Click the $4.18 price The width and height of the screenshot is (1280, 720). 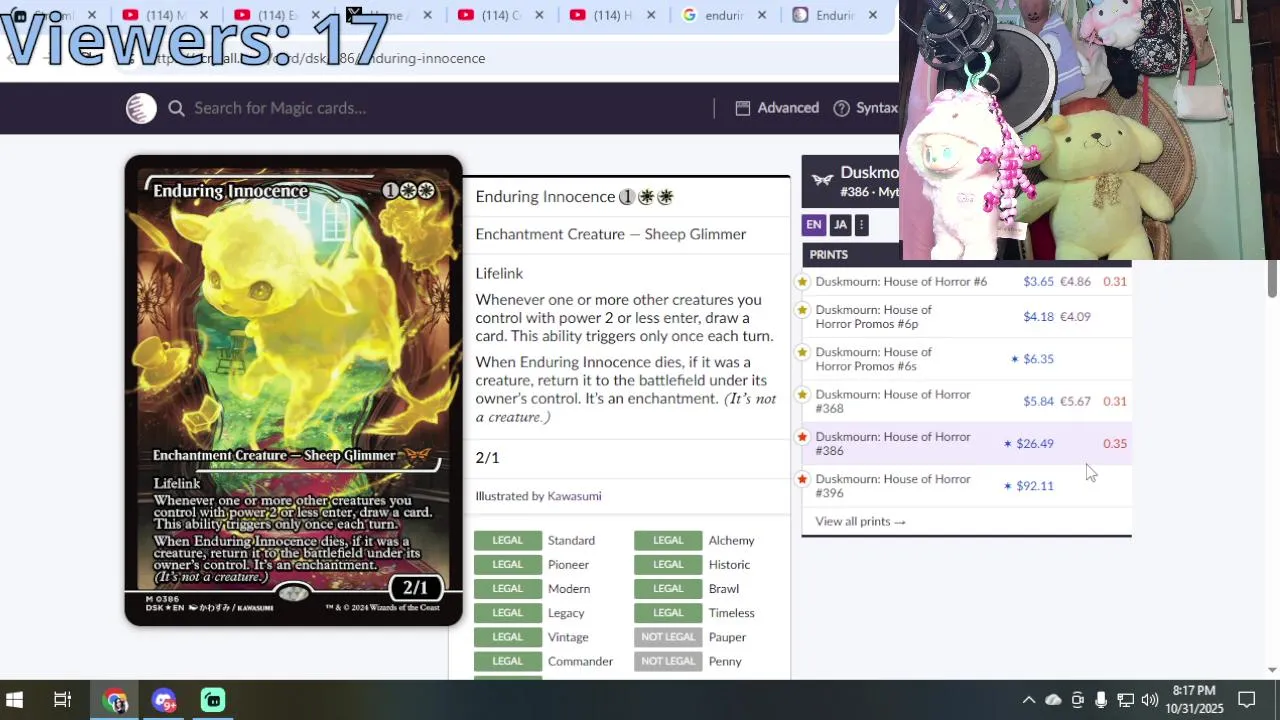(1038, 317)
